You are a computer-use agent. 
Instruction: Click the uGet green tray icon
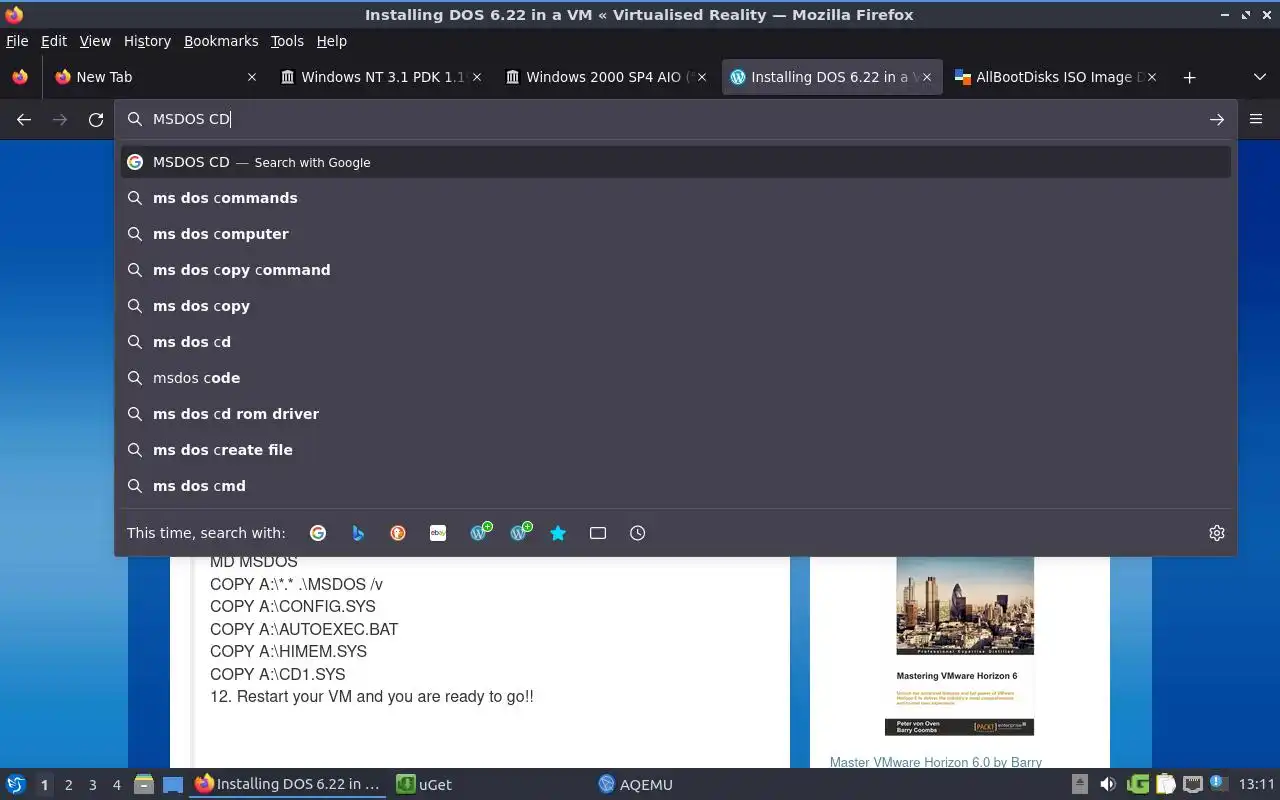[x=1138, y=784]
